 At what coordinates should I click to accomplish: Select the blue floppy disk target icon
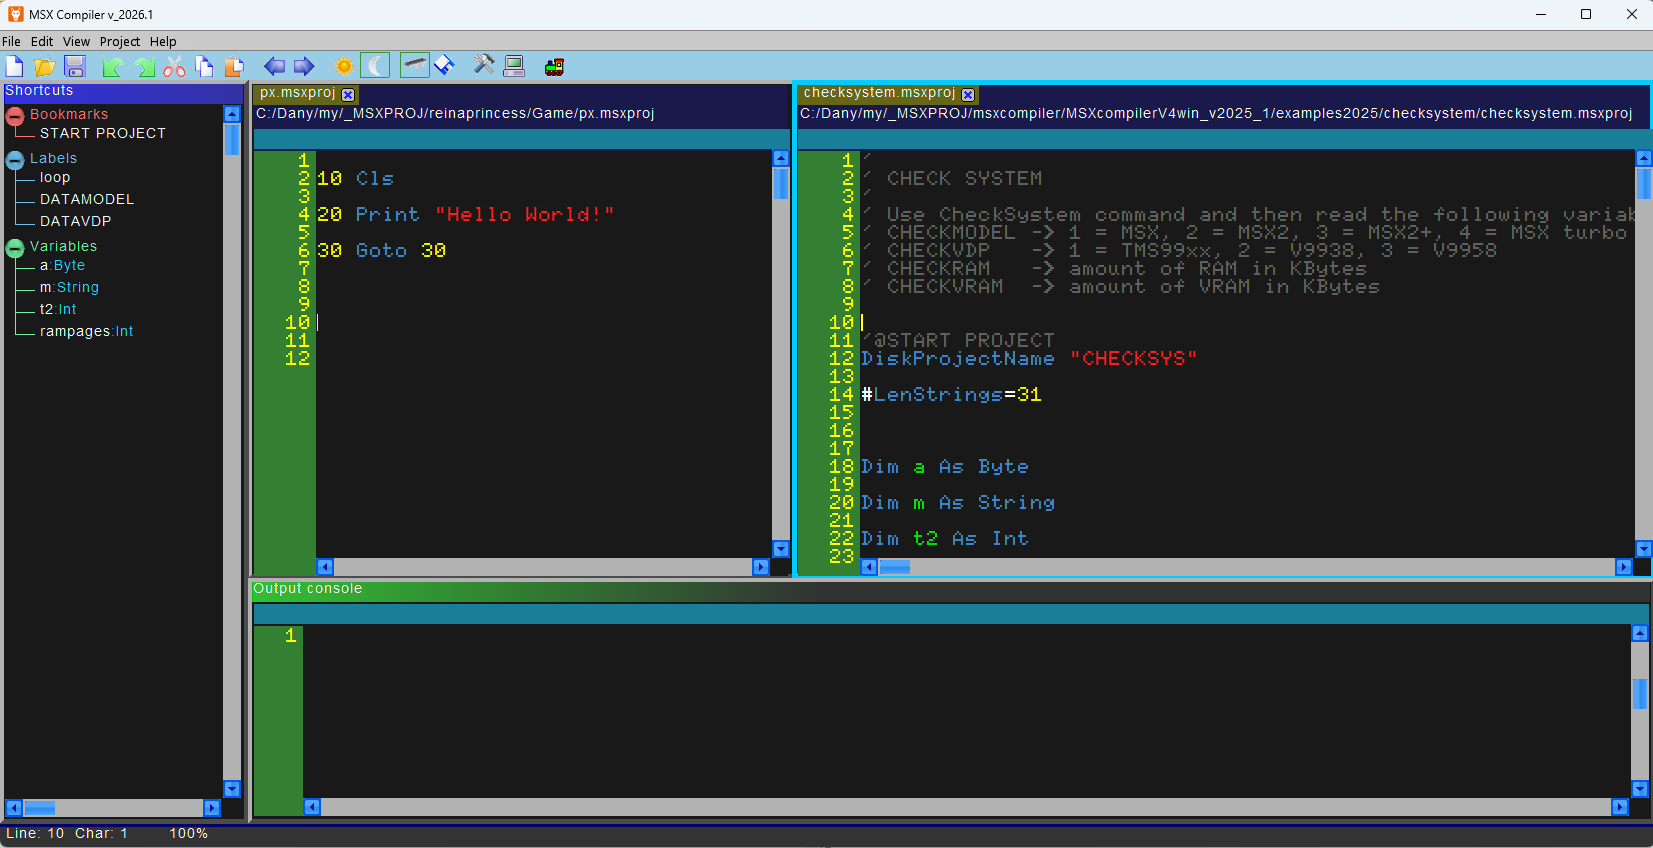pyautogui.click(x=445, y=66)
